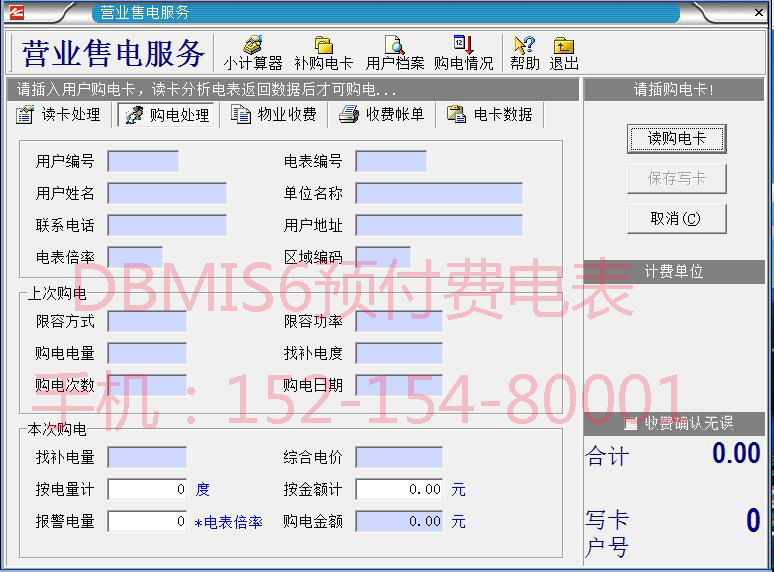The width and height of the screenshot is (774, 572).
Task: Click the app icon in title bar
Action: pyautogui.click(x=15, y=12)
